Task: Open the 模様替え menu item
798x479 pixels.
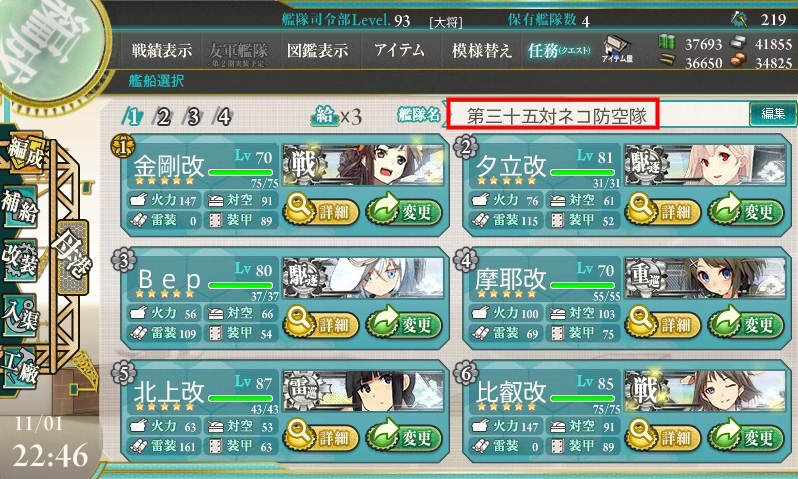Action: click(481, 50)
